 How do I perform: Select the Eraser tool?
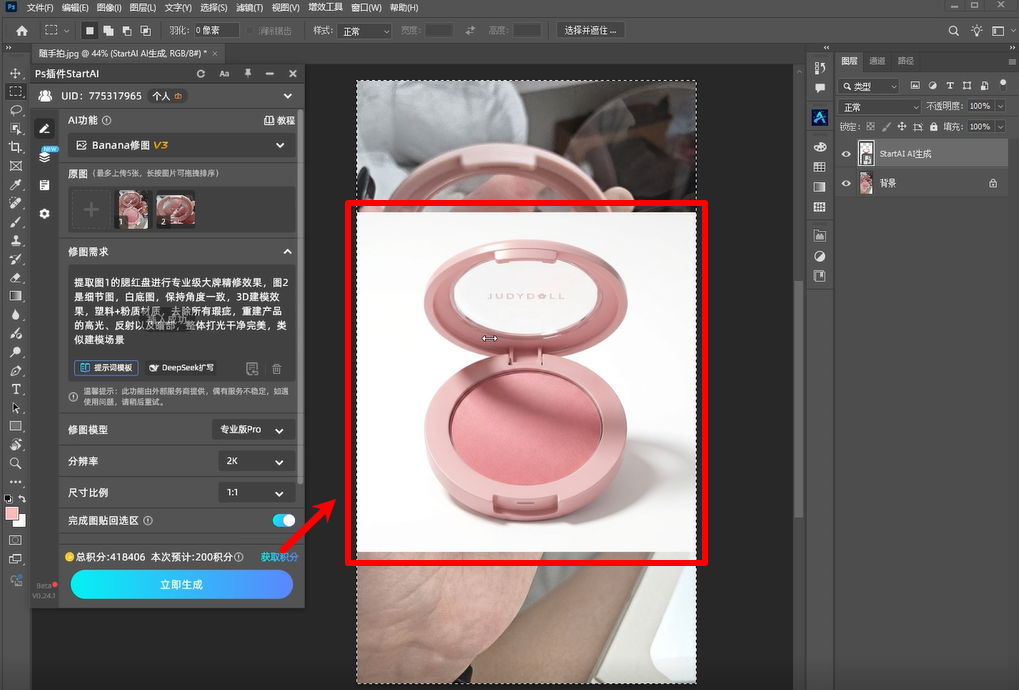[16, 278]
